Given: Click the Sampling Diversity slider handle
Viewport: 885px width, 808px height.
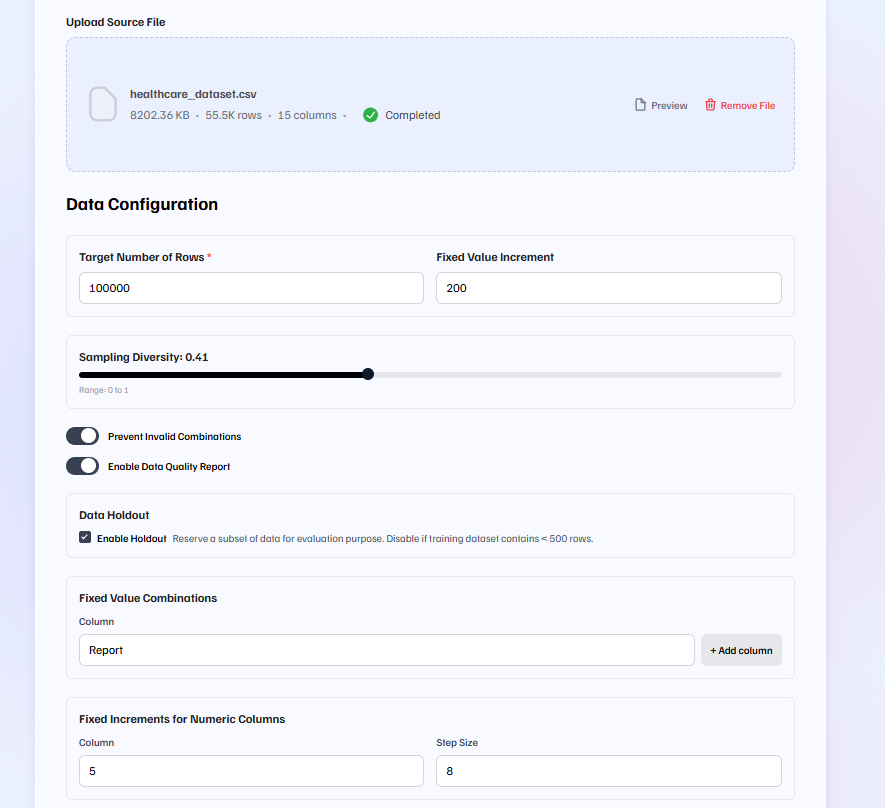Looking at the screenshot, I should click(x=368, y=374).
